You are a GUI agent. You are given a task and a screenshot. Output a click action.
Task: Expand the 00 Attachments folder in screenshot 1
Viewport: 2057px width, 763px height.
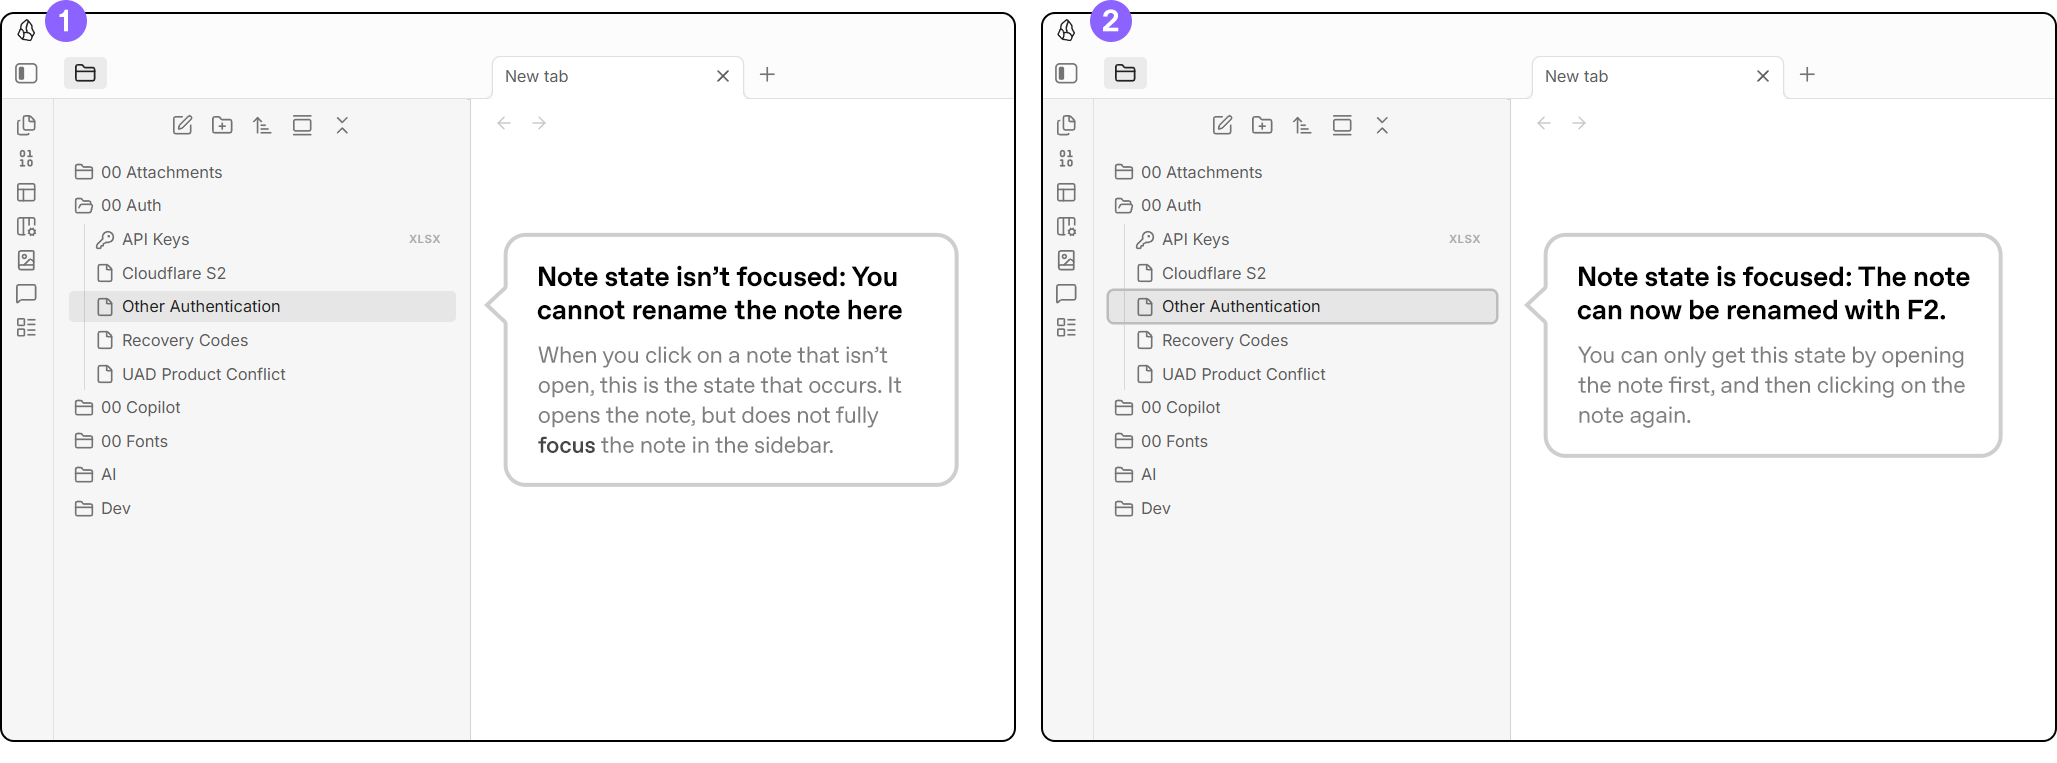pos(161,172)
